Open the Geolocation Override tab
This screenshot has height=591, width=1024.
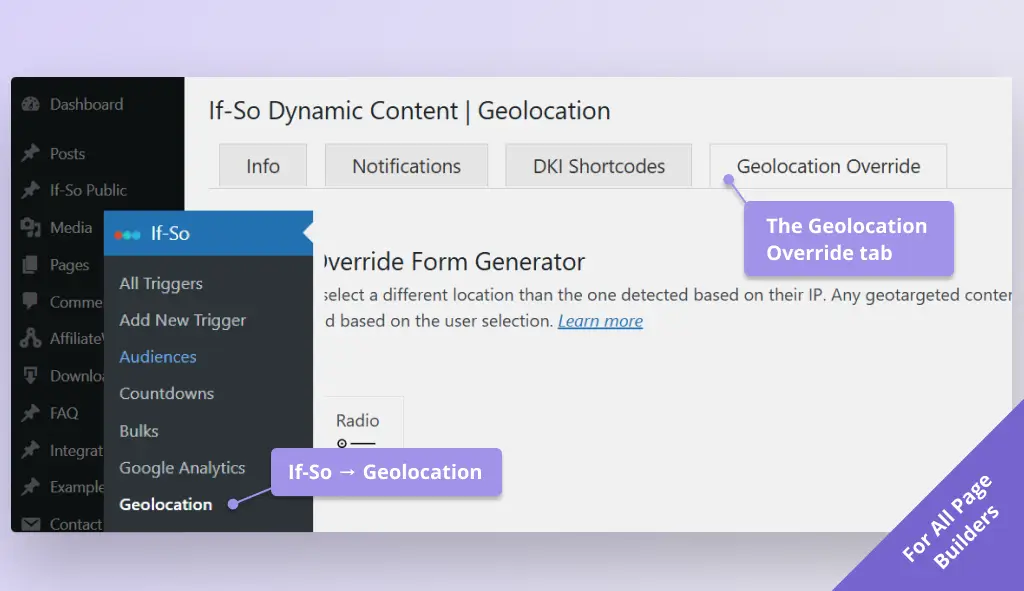pos(827,166)
